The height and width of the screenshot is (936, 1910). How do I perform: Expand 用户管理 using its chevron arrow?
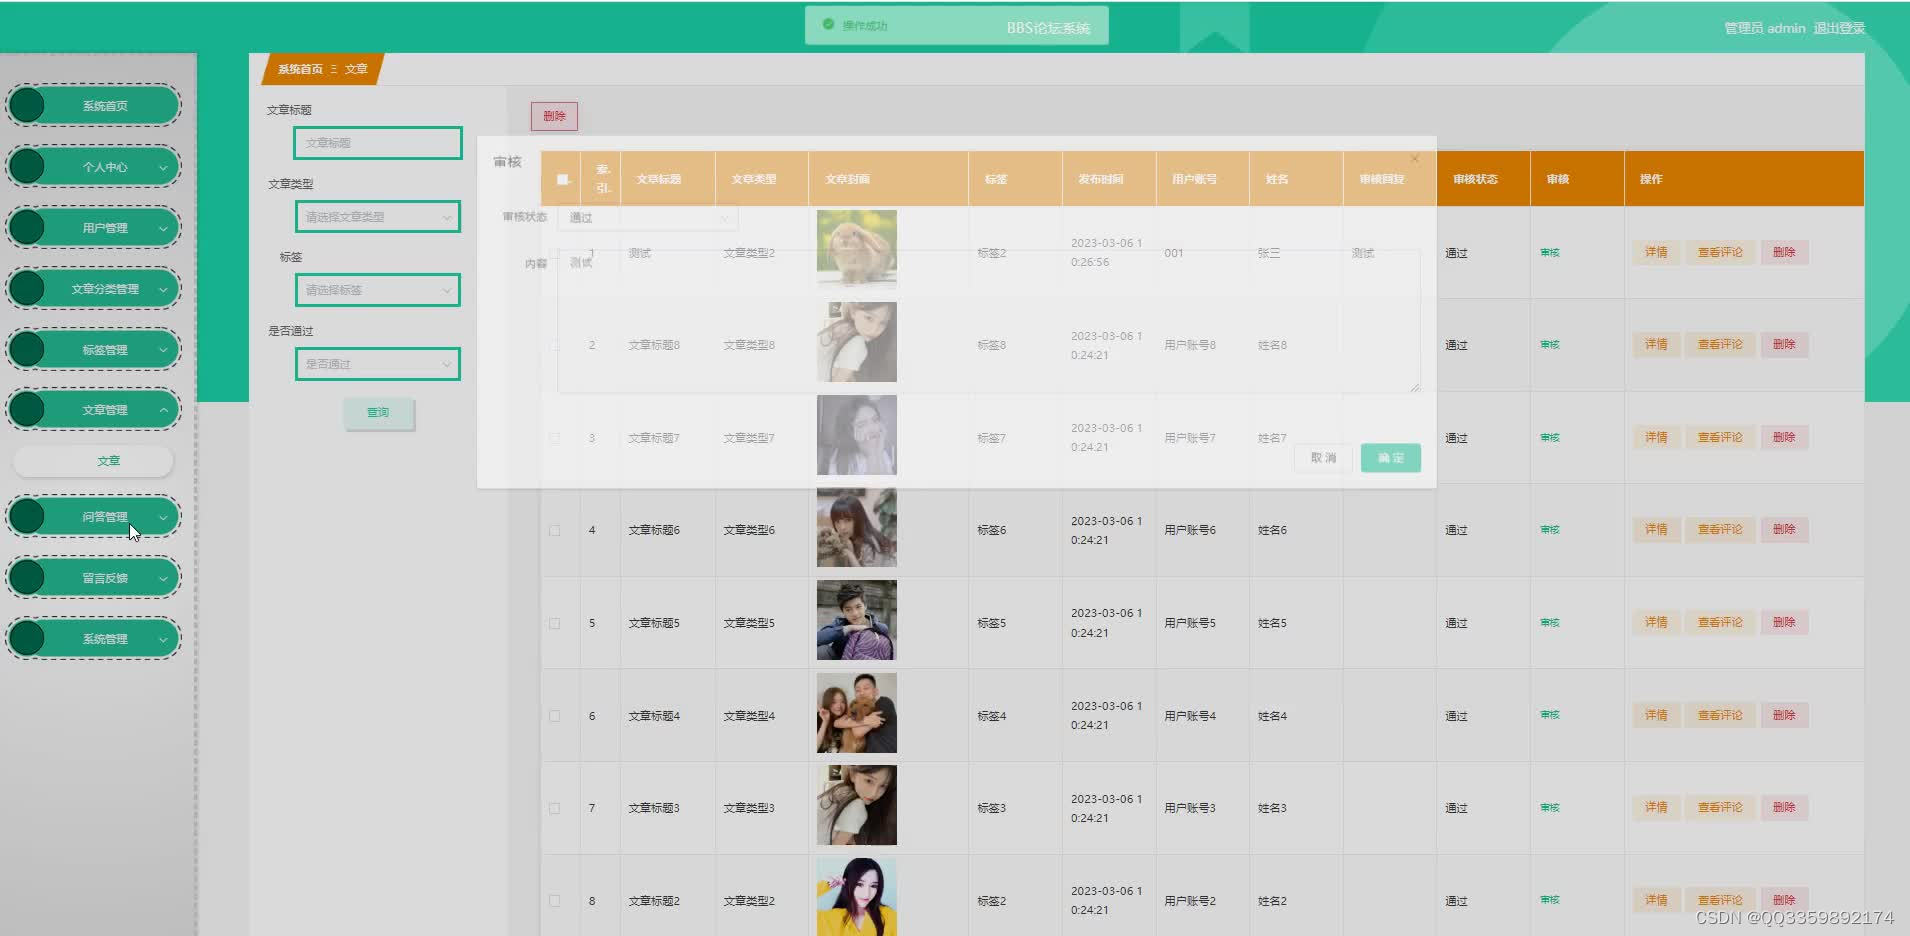[x=163, y=228]
